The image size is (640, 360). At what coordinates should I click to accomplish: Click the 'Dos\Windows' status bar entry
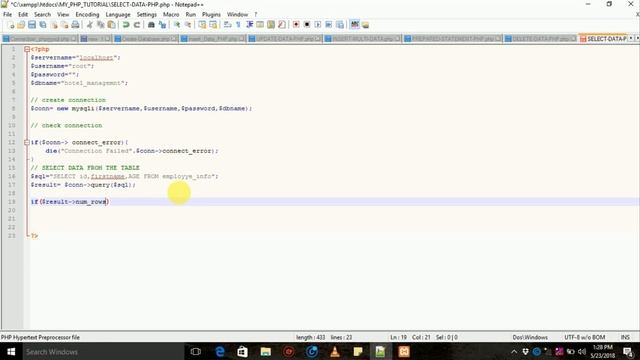[x=530, y=338]
